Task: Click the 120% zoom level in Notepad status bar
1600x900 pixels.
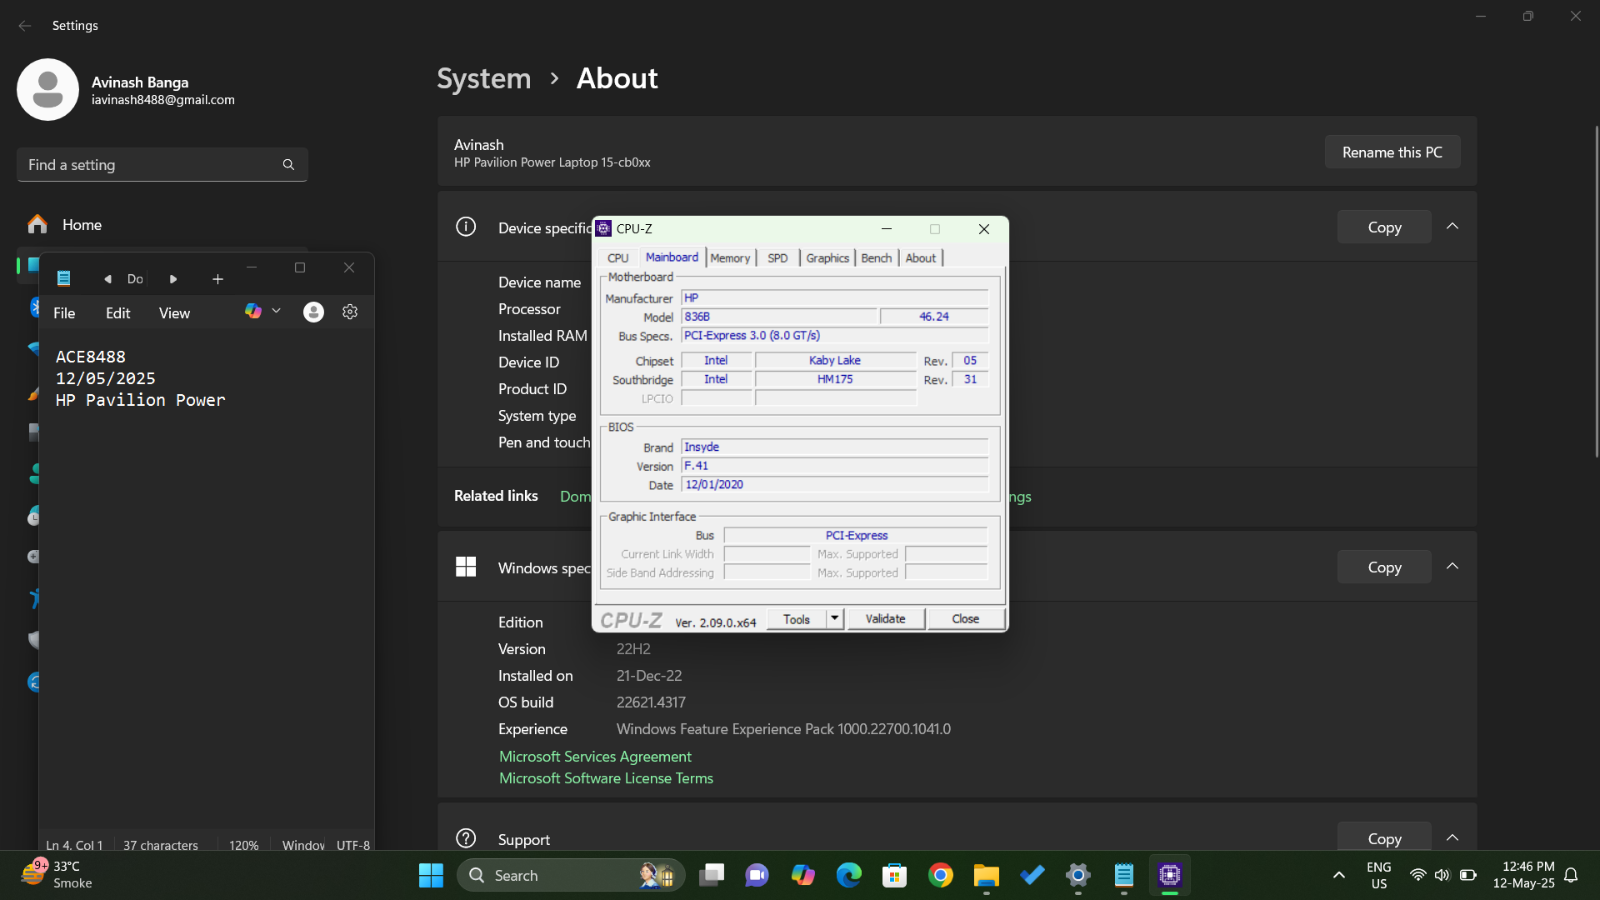Action: (243, 845)
